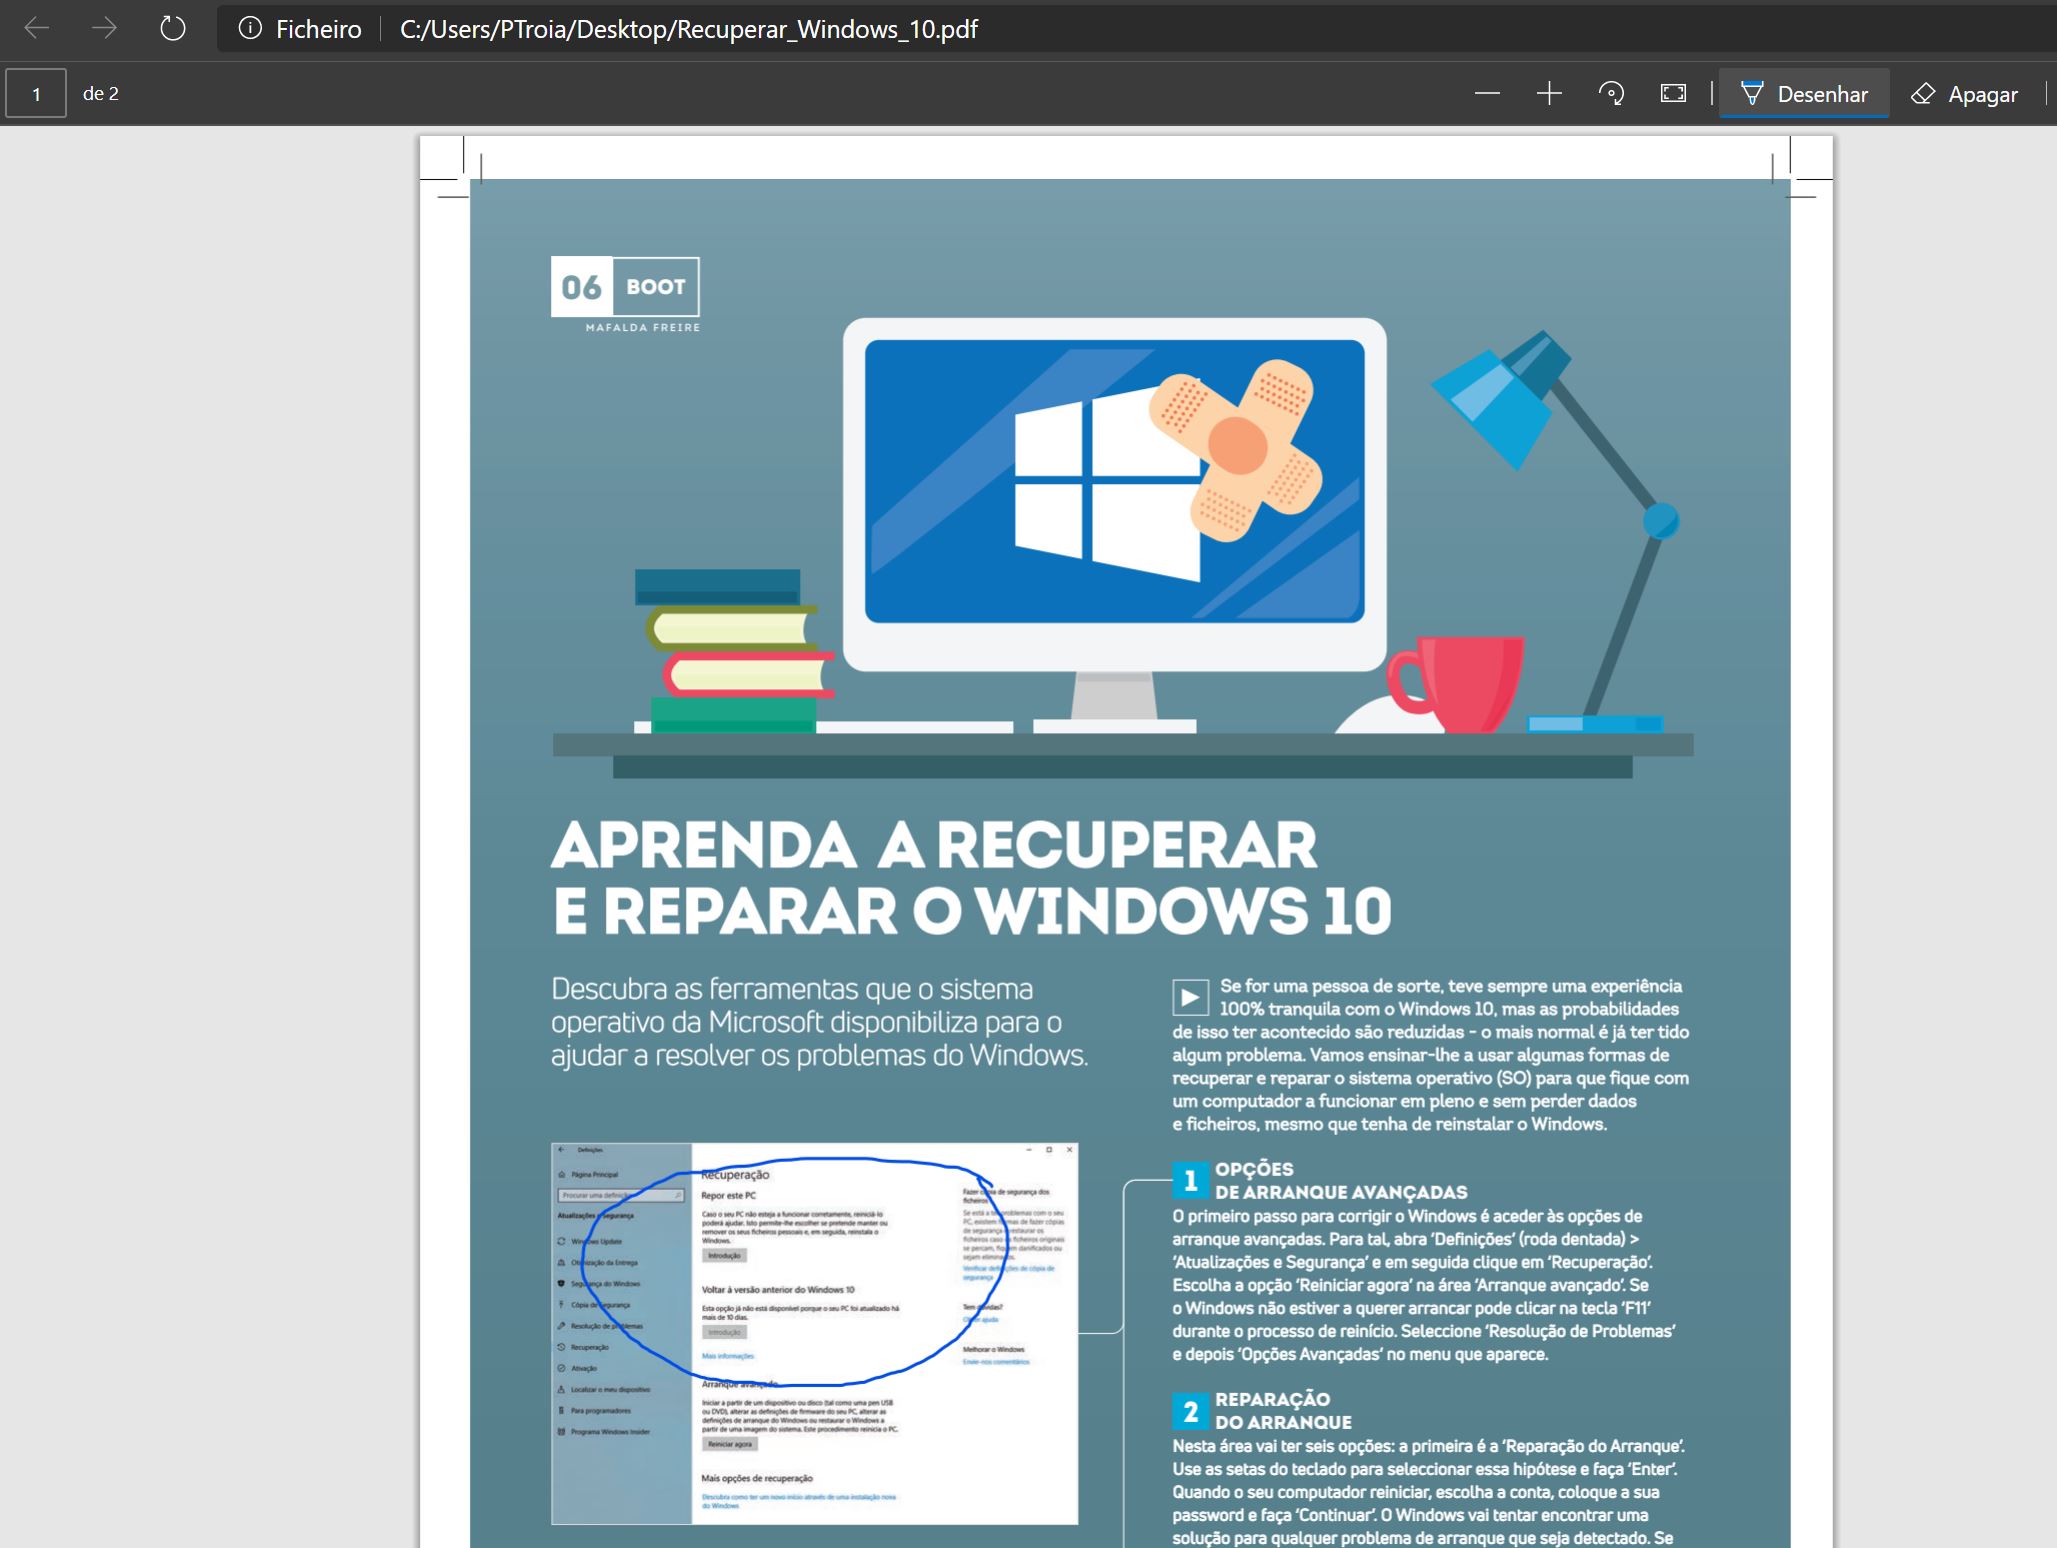The image size is (2057, 1548).
Task: Click the blue number 1 step badge
Action: click(1190, 1181)
